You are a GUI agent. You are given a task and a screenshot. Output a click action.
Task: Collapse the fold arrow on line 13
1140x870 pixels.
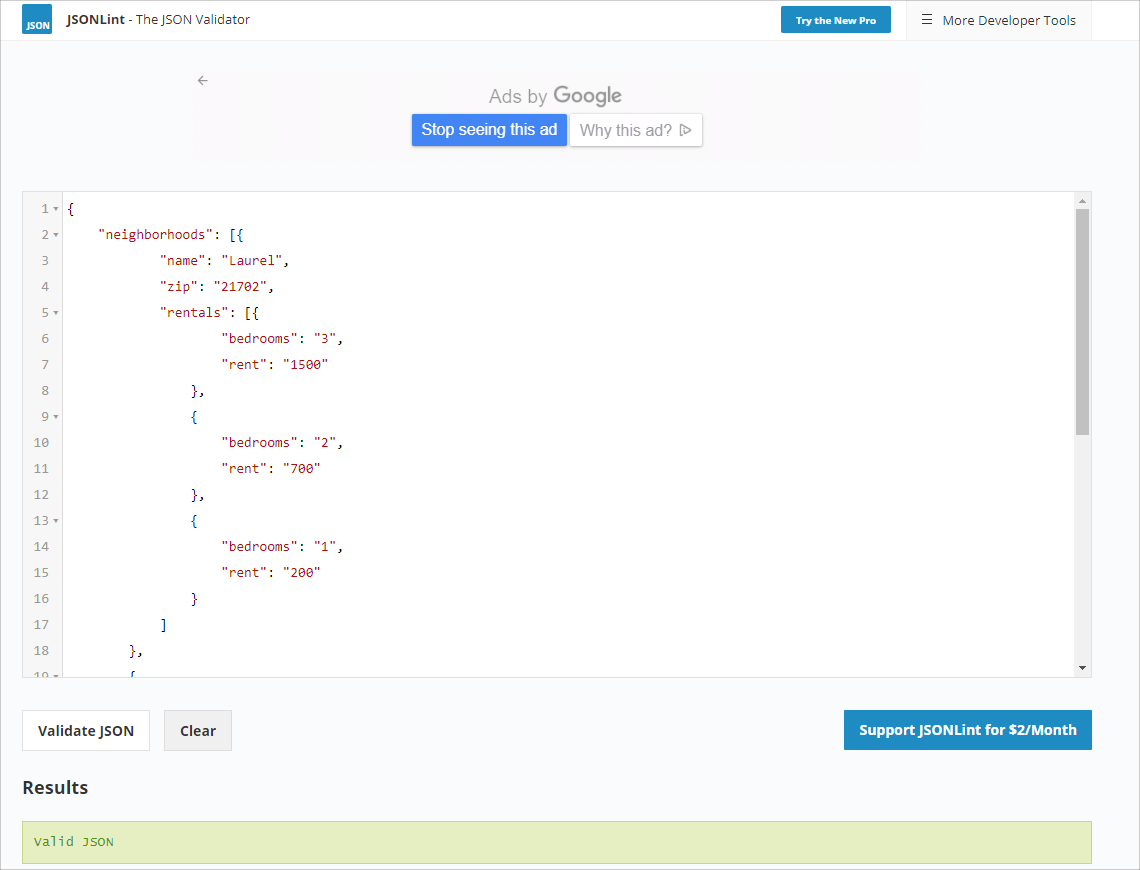point(56,521)
